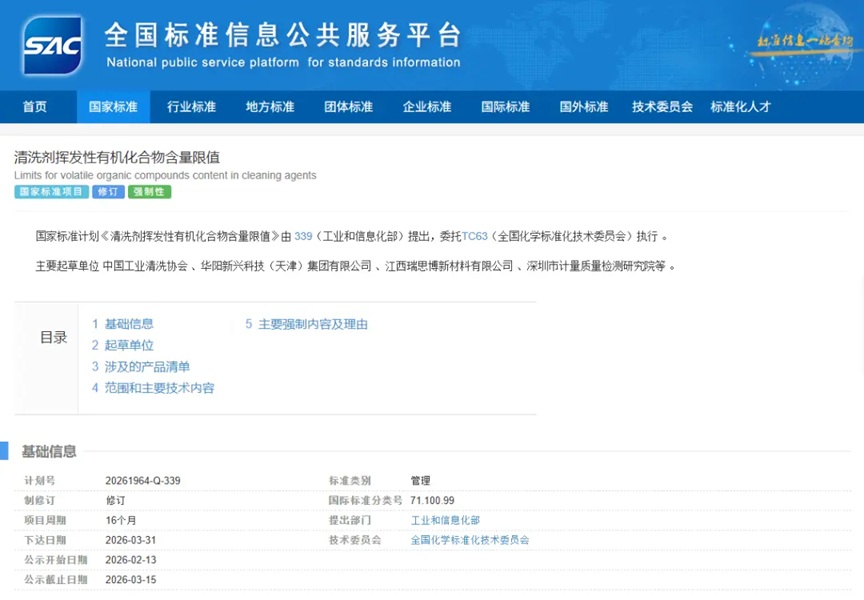Viewport: 864px width, 600px height.
Task: Select the 国家标准 nav tab
Action: point(113,107)
